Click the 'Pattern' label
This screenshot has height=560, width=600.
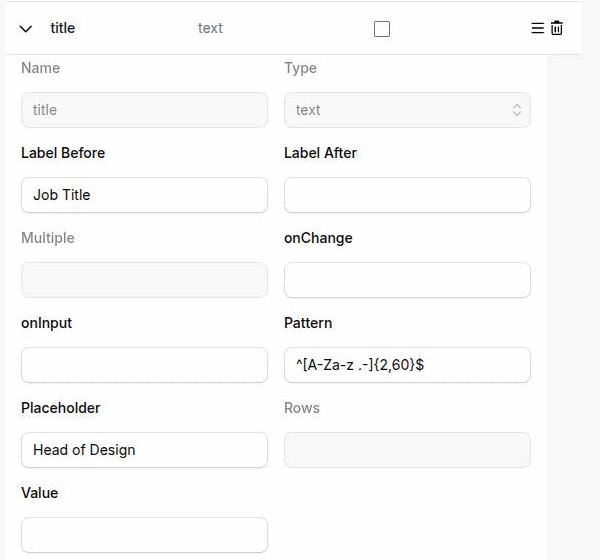308,323
